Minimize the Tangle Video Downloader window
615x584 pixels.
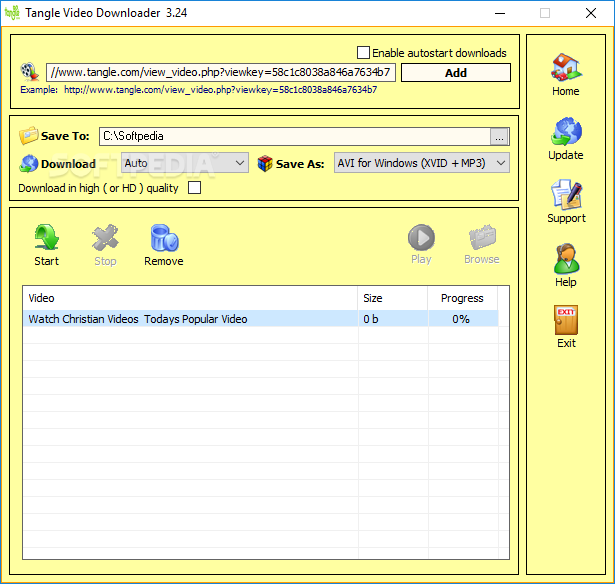tap(500, 13)
